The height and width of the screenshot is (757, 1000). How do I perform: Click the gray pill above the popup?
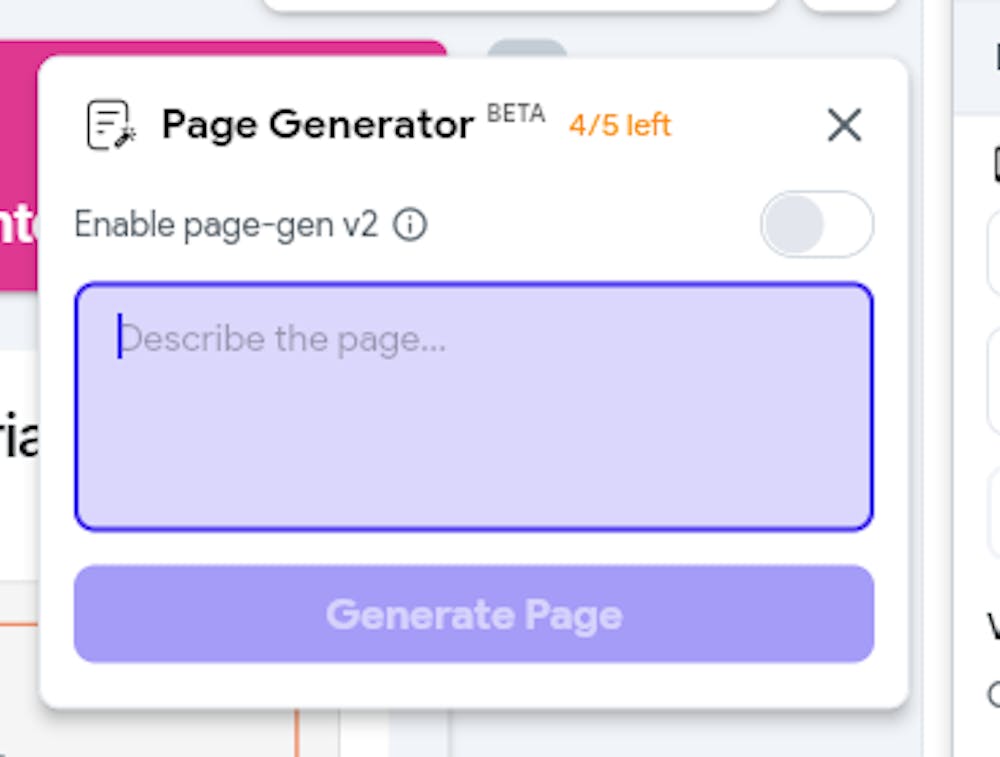tap(527, 48)
